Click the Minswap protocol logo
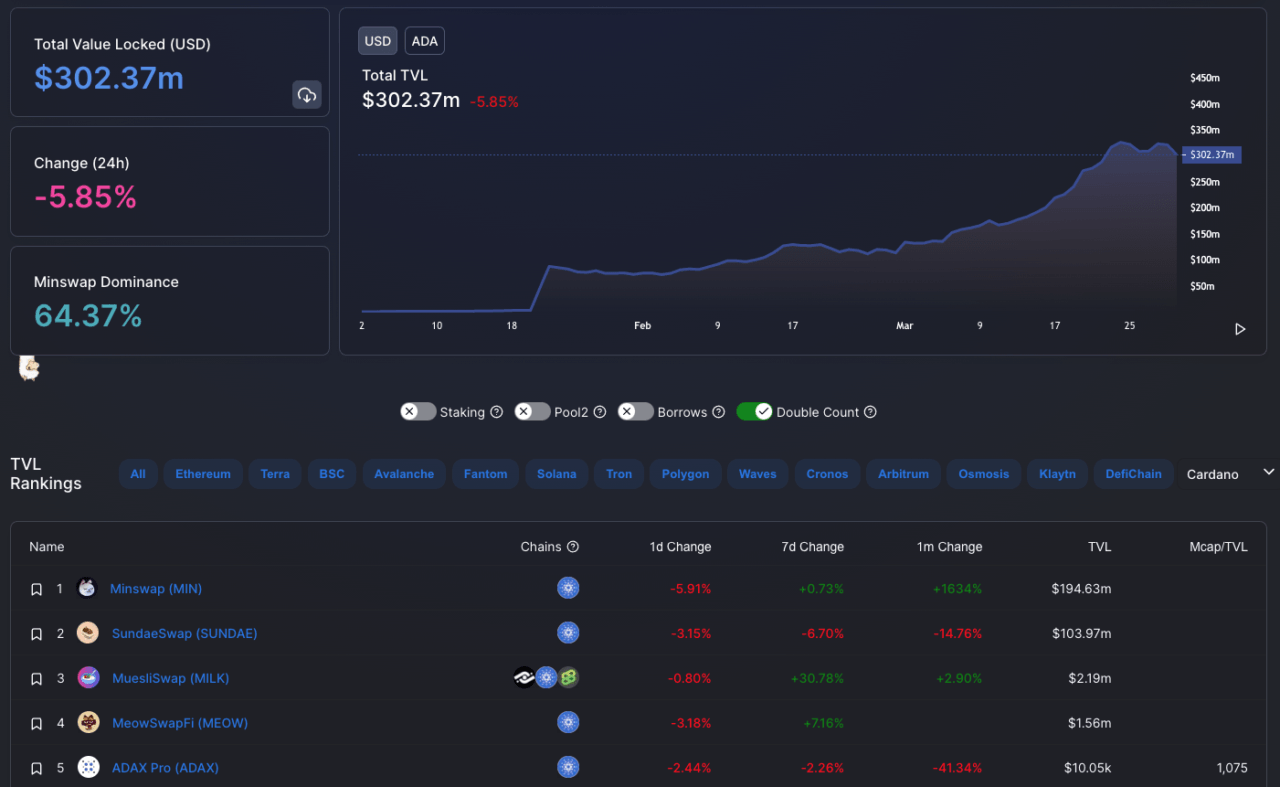Viewport: 1280px width, 787px height. pos(87,588)
